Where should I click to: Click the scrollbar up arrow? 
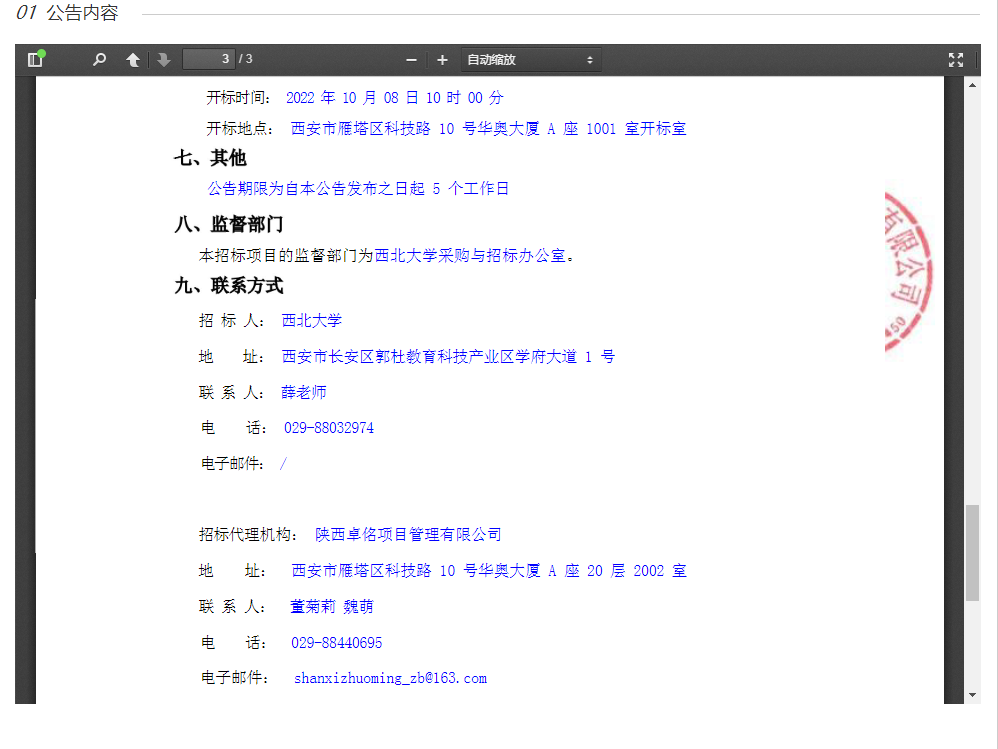[972, 85]
